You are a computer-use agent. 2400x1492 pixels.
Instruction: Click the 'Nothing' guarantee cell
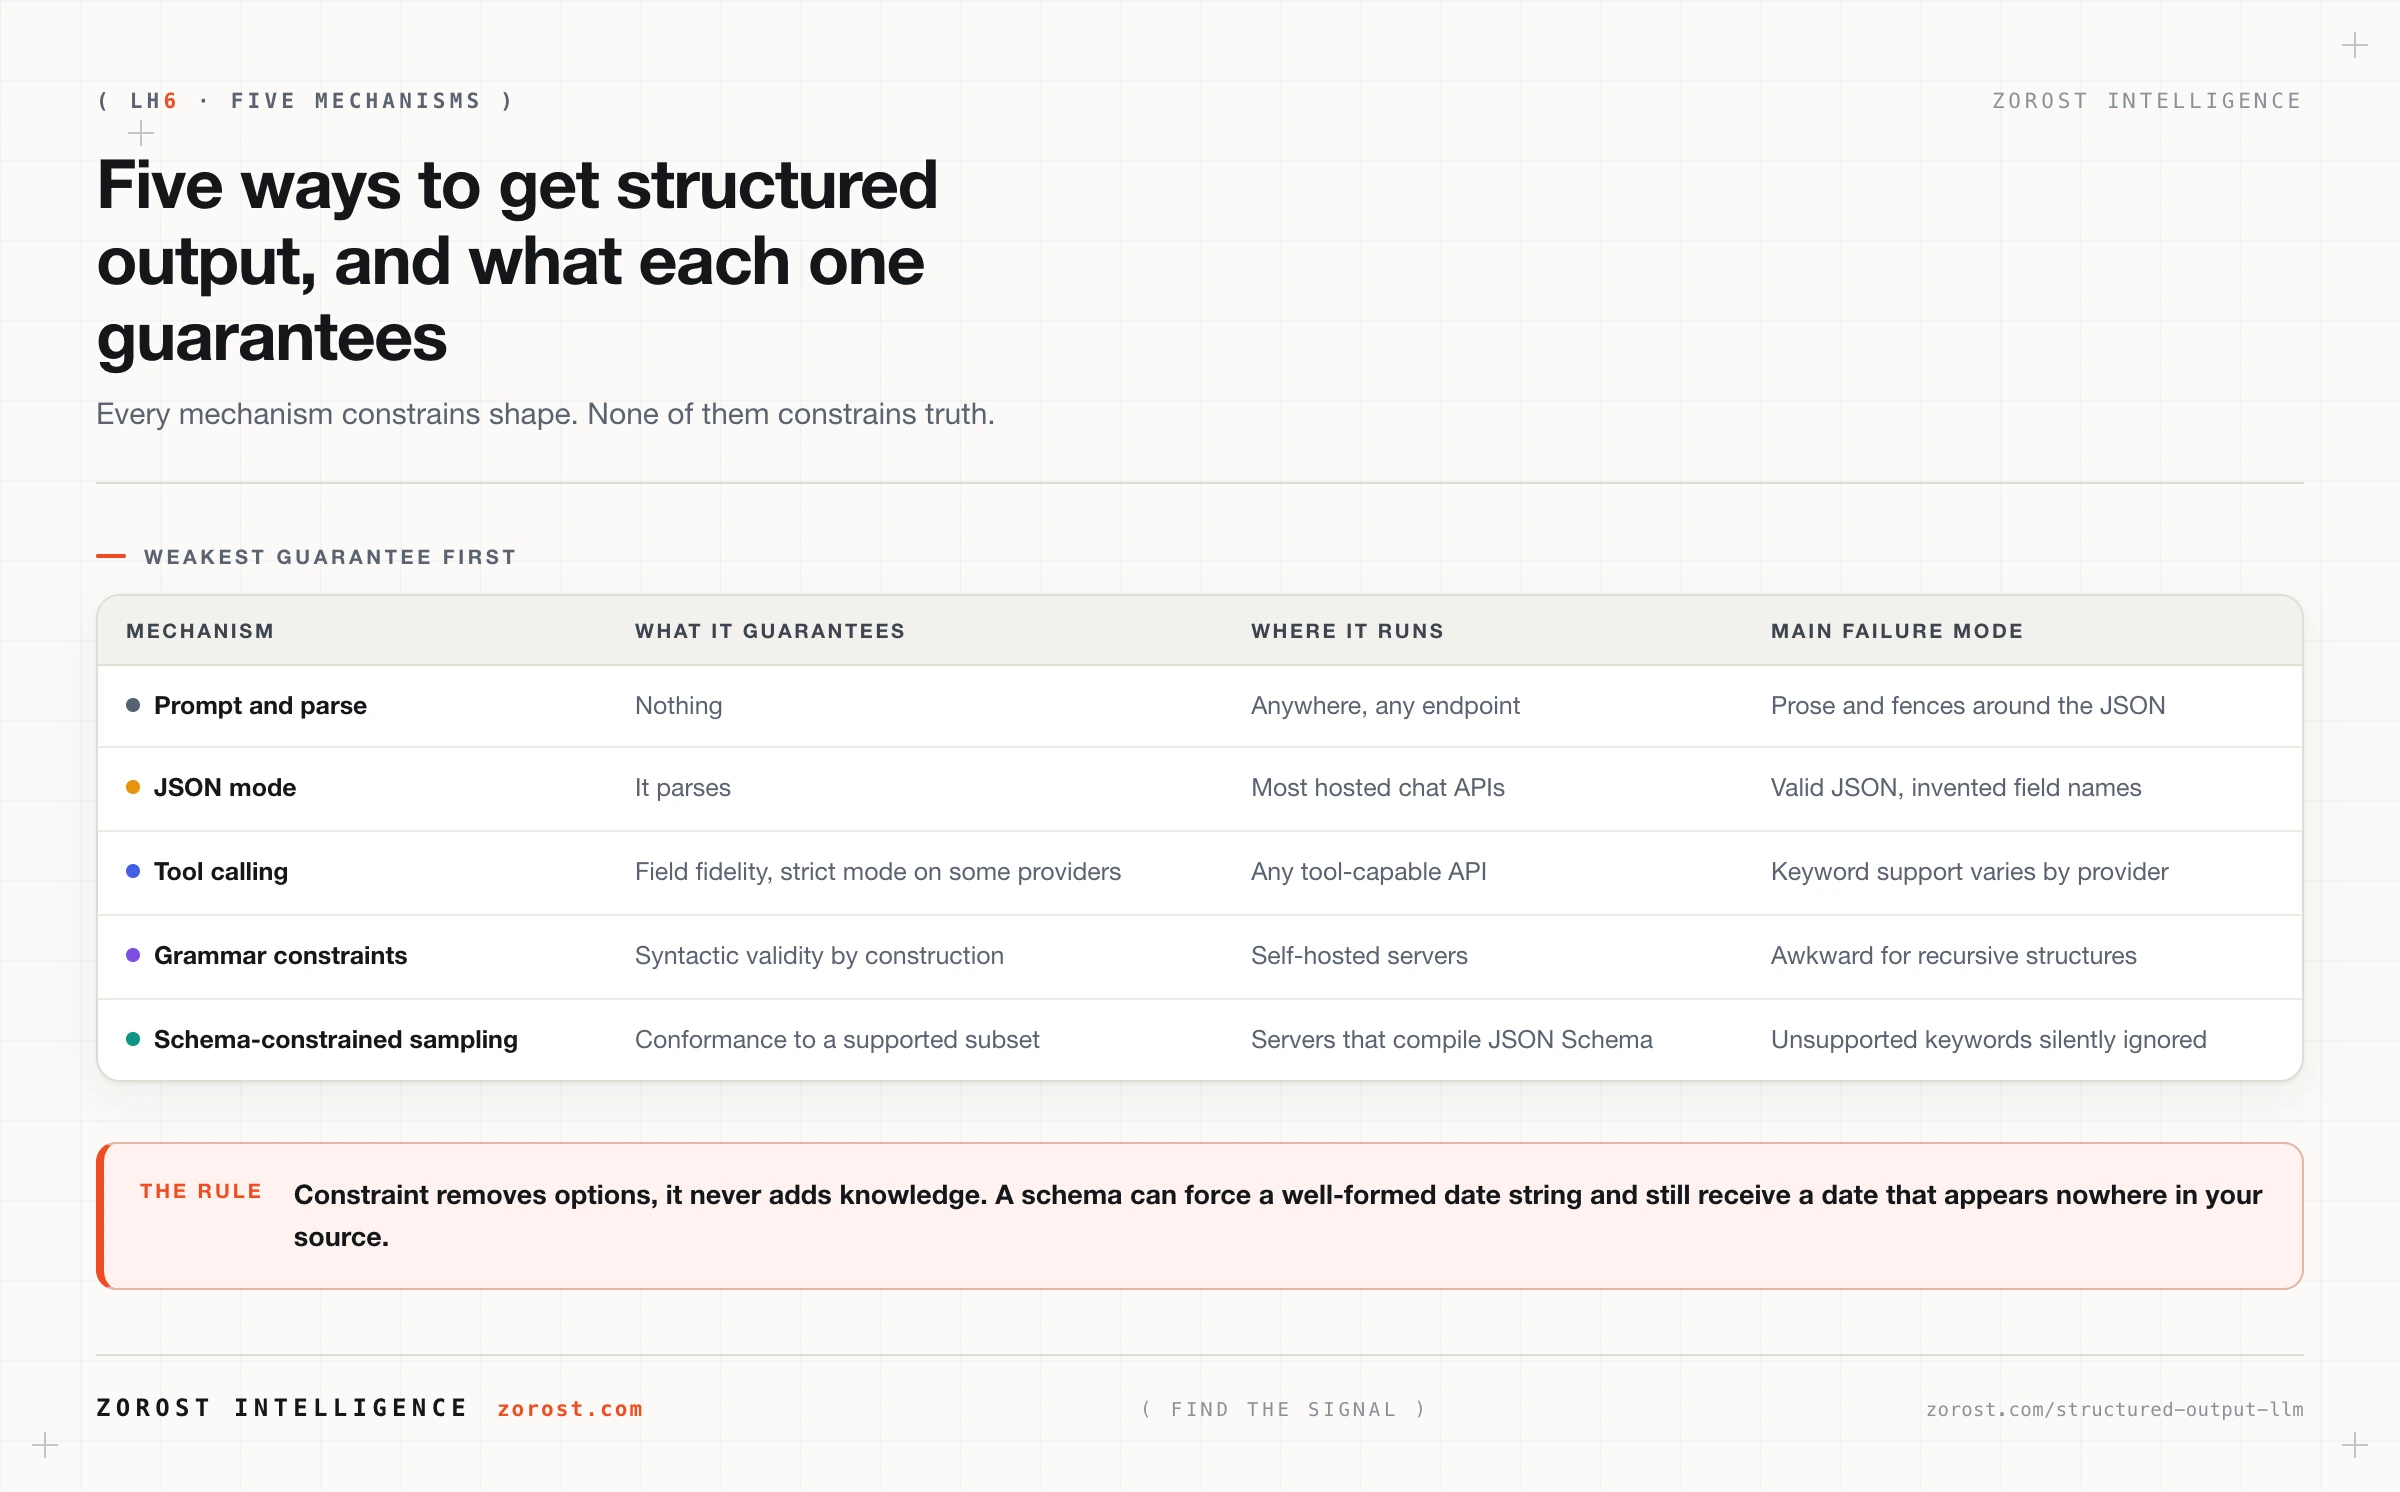(x=678, y=706)
